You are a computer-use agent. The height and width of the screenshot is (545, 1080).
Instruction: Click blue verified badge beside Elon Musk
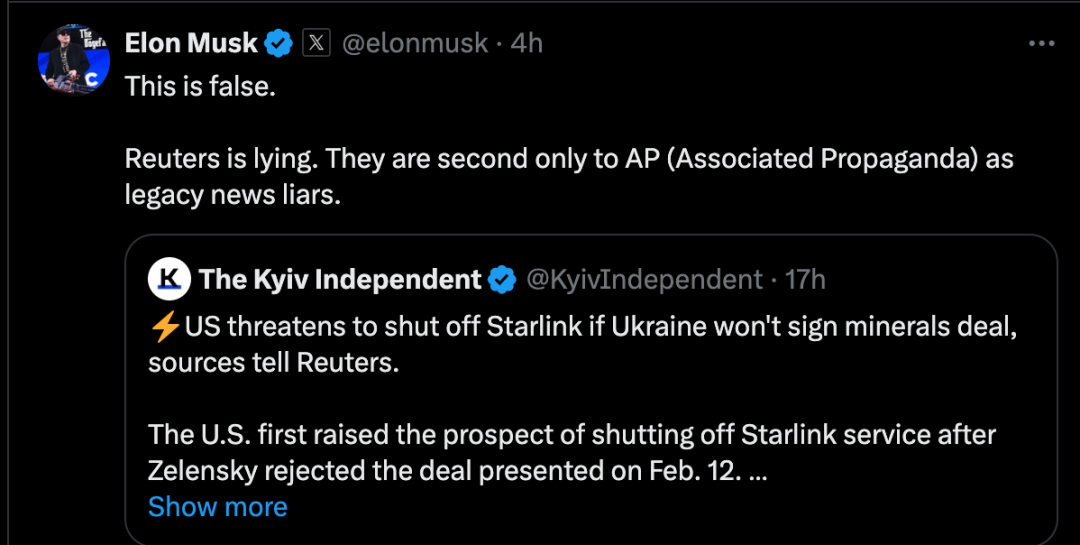[277, 43]
